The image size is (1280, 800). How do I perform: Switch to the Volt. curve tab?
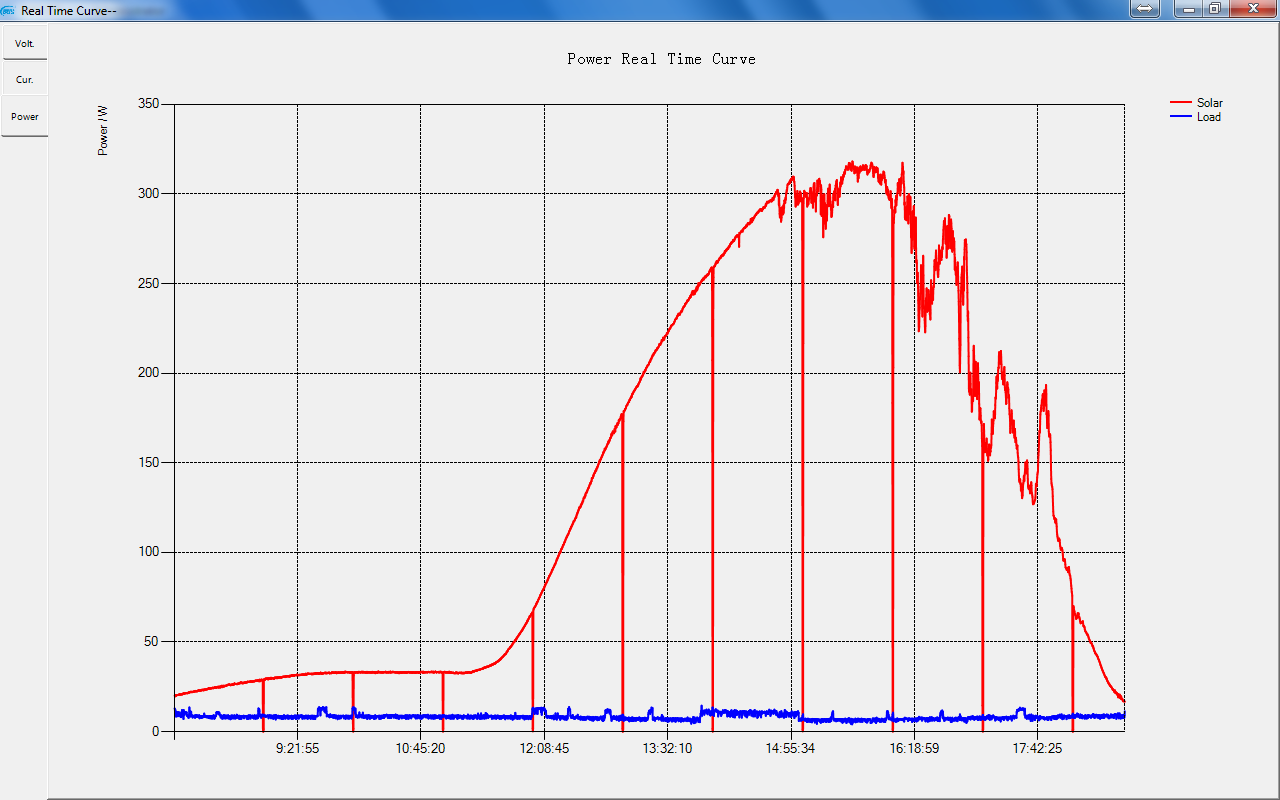click(24, 44)
